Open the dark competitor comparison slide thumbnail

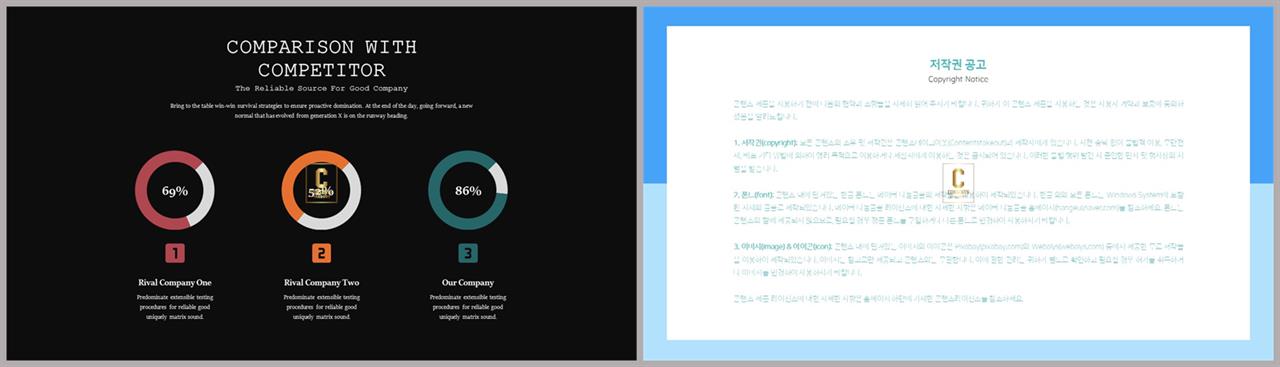point(321,183)
